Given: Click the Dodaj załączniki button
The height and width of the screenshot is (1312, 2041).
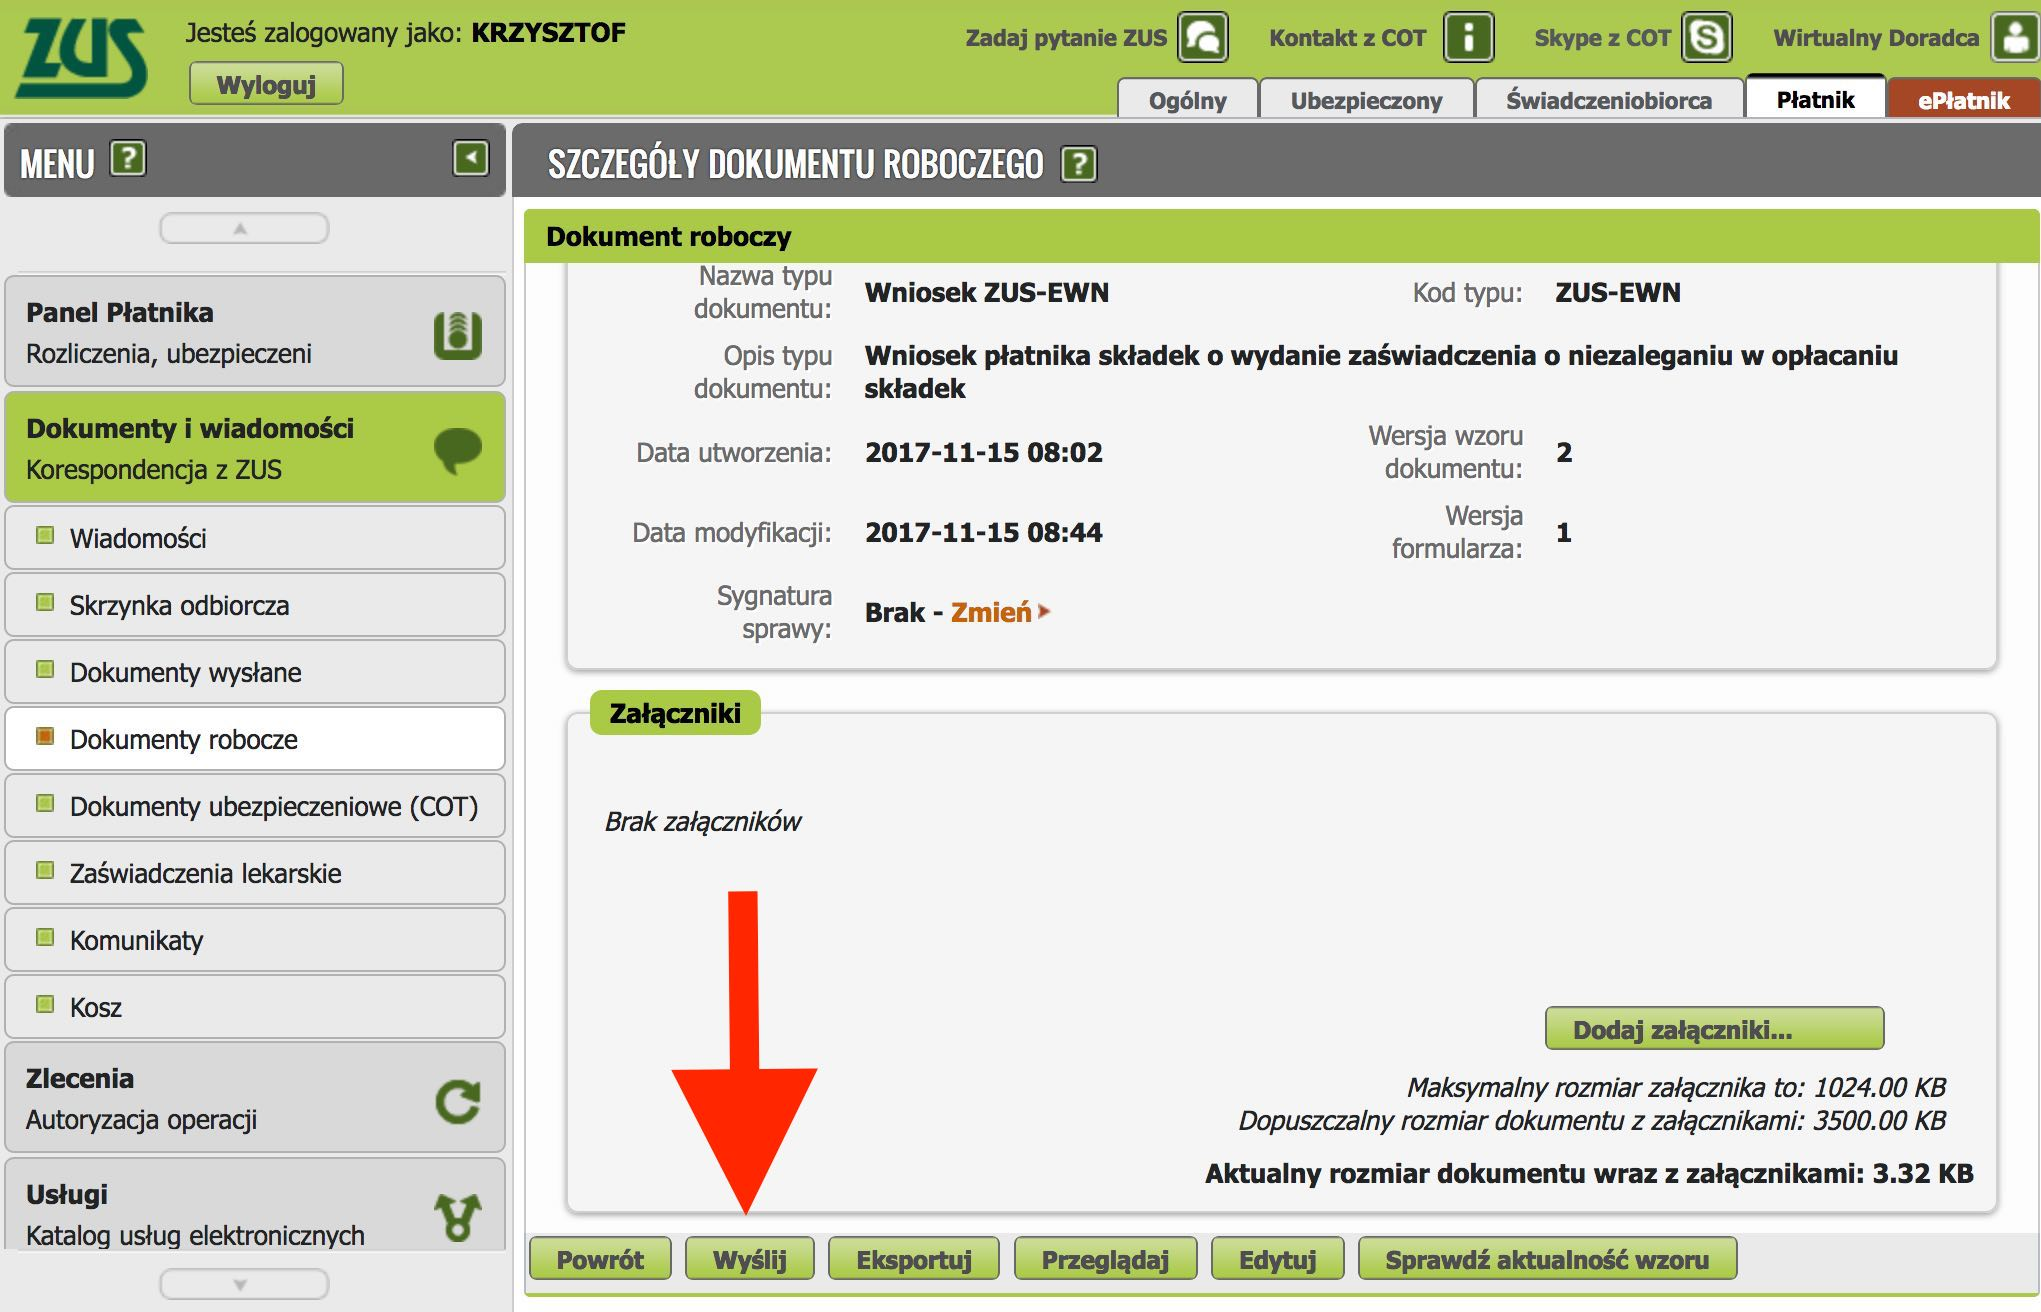Looking at the screenshot, I should click(x=1714, y=1029).
